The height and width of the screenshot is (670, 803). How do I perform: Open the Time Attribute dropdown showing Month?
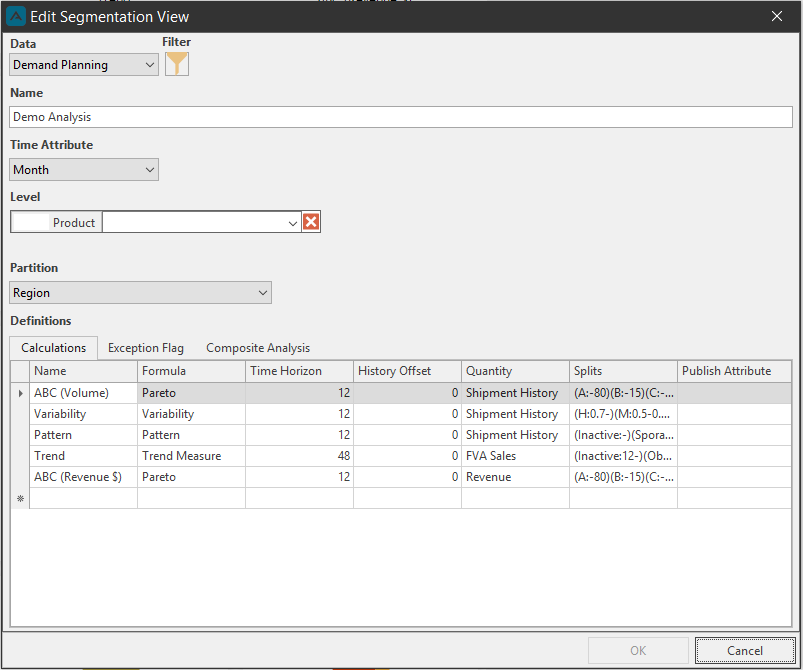click(84, 170)
